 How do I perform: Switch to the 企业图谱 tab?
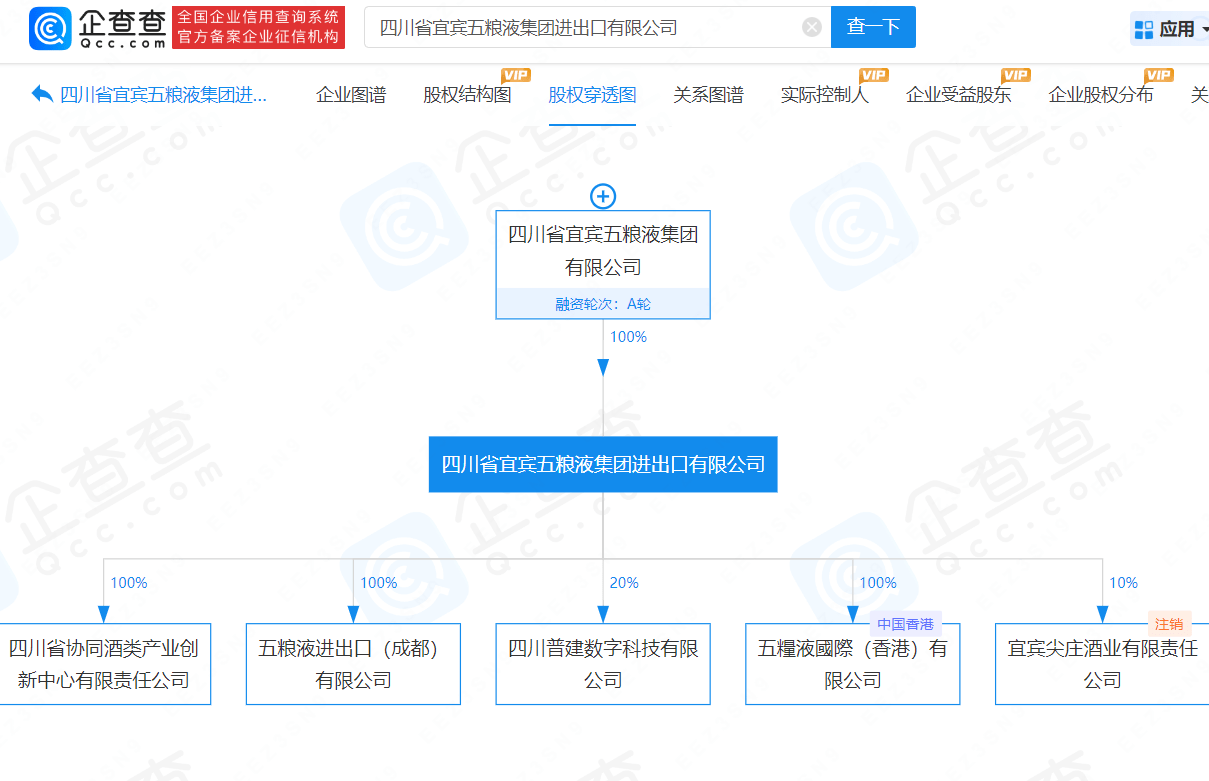351,95
